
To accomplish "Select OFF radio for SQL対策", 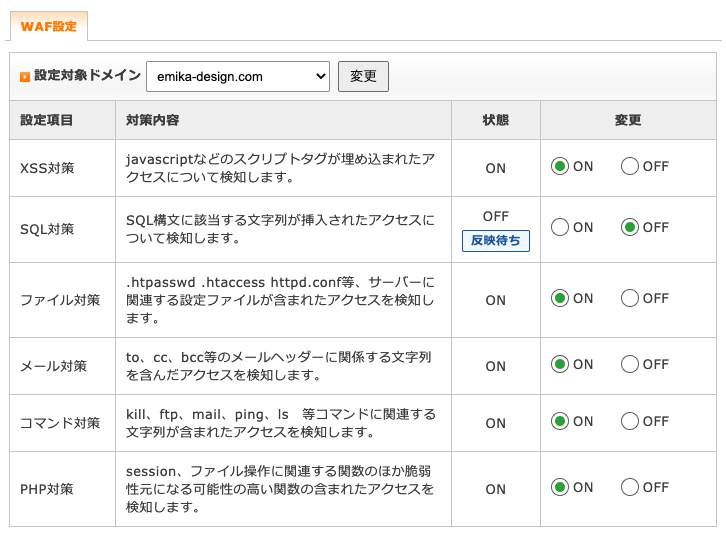I will 630,227.
